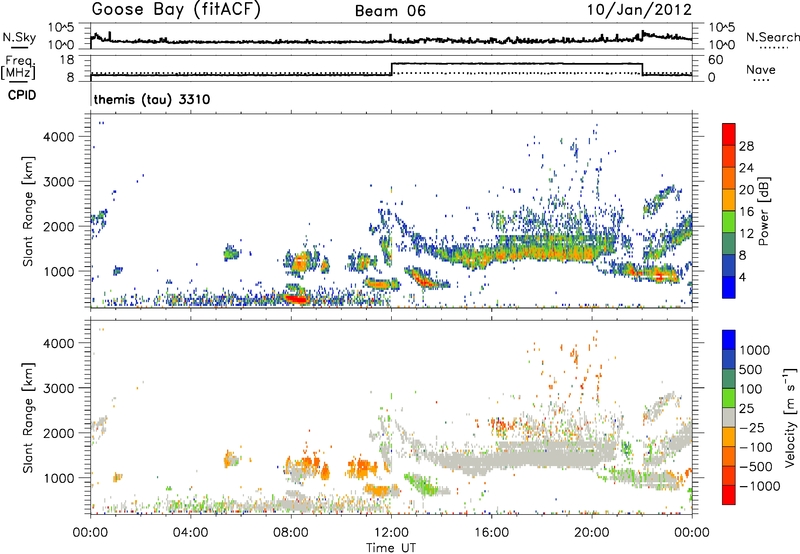Click the Nave legend label
Screen dimensions: 800x554
(x=761, y=69)
